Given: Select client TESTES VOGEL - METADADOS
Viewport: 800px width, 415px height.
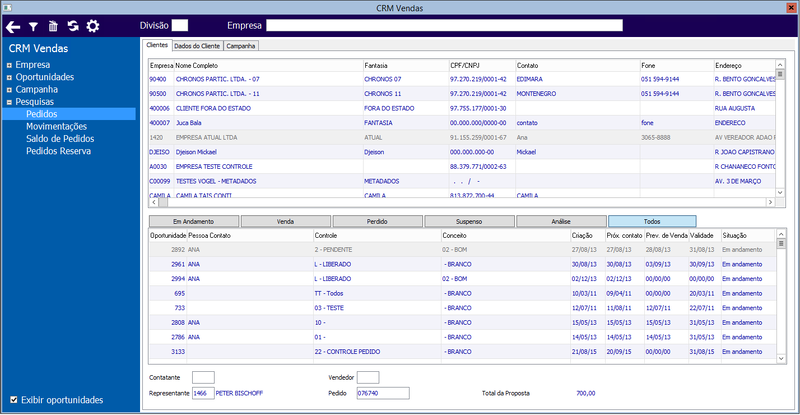Looking at the screenshot, I should [462, 181].
